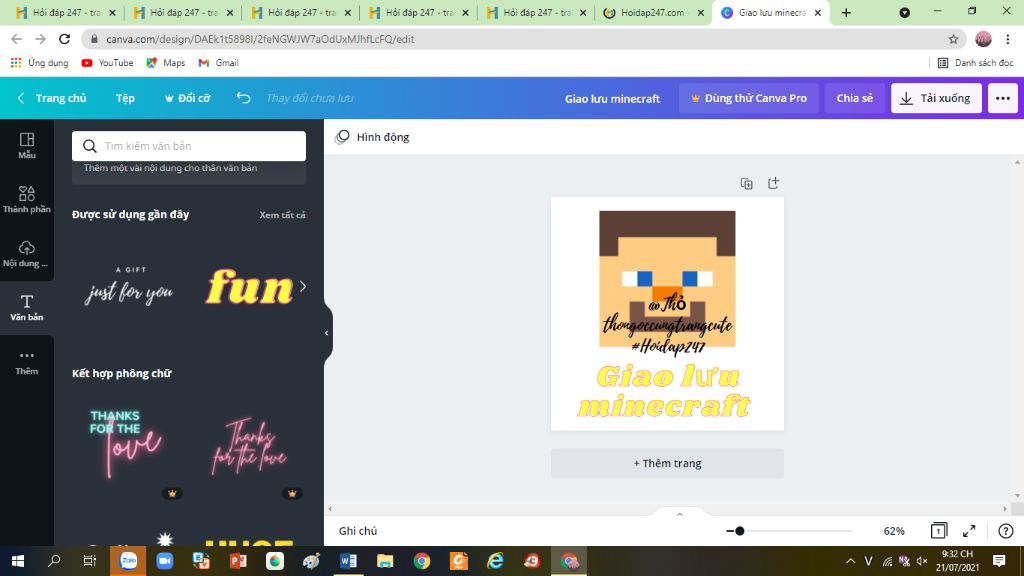The image size is (1024, 576).
Task: Click the Tìm kiếm văn bản search field
Action: click(x=189, y=146)
